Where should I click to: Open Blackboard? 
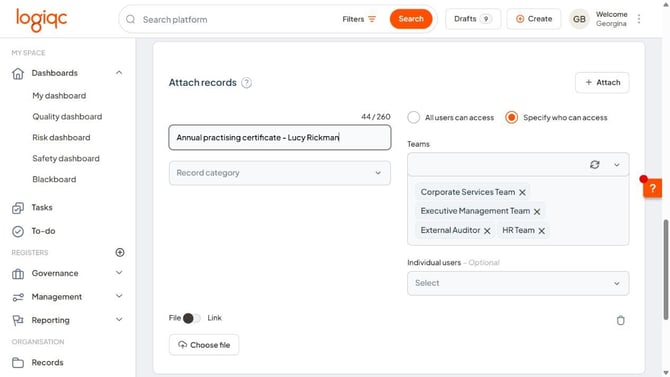(x=54, y=180)
